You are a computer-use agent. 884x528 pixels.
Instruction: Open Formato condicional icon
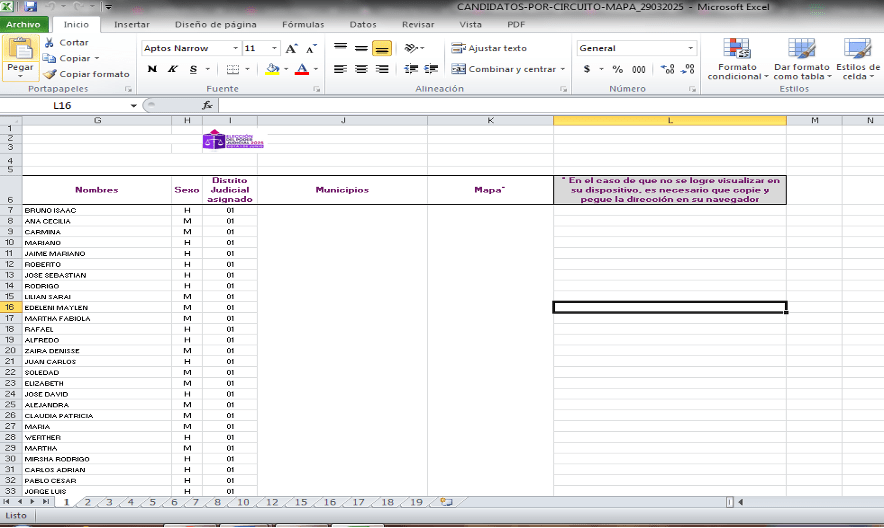[x=737, y=50]
